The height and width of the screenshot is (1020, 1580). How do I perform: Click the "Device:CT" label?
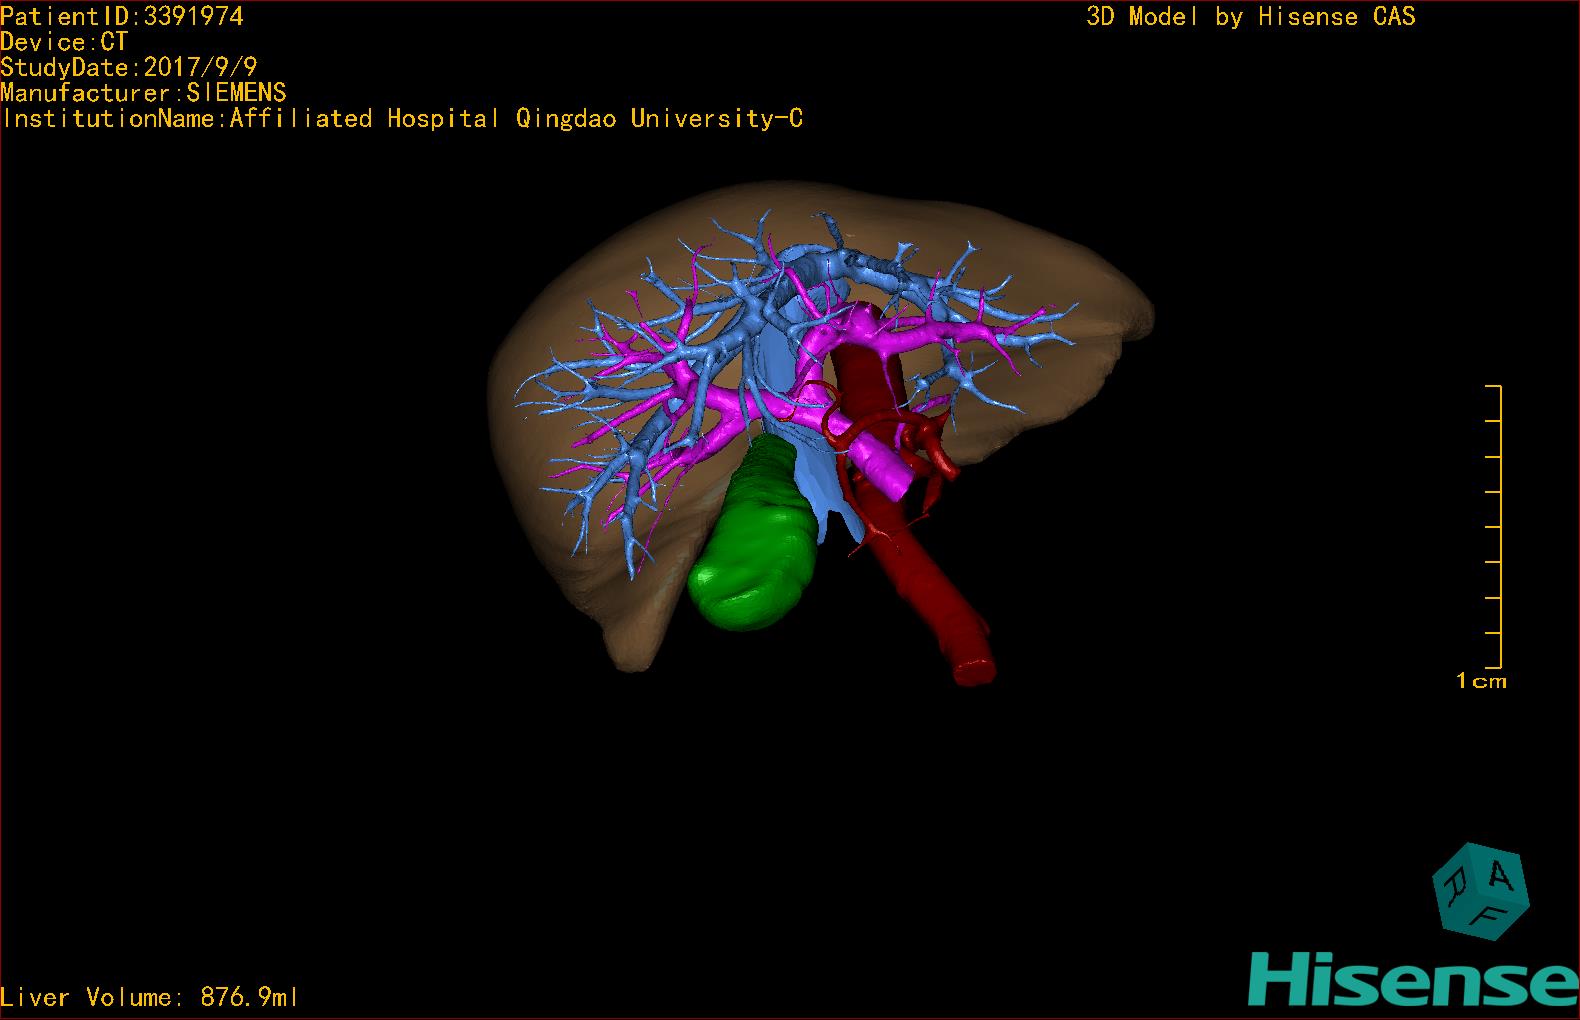click(64, 42)
